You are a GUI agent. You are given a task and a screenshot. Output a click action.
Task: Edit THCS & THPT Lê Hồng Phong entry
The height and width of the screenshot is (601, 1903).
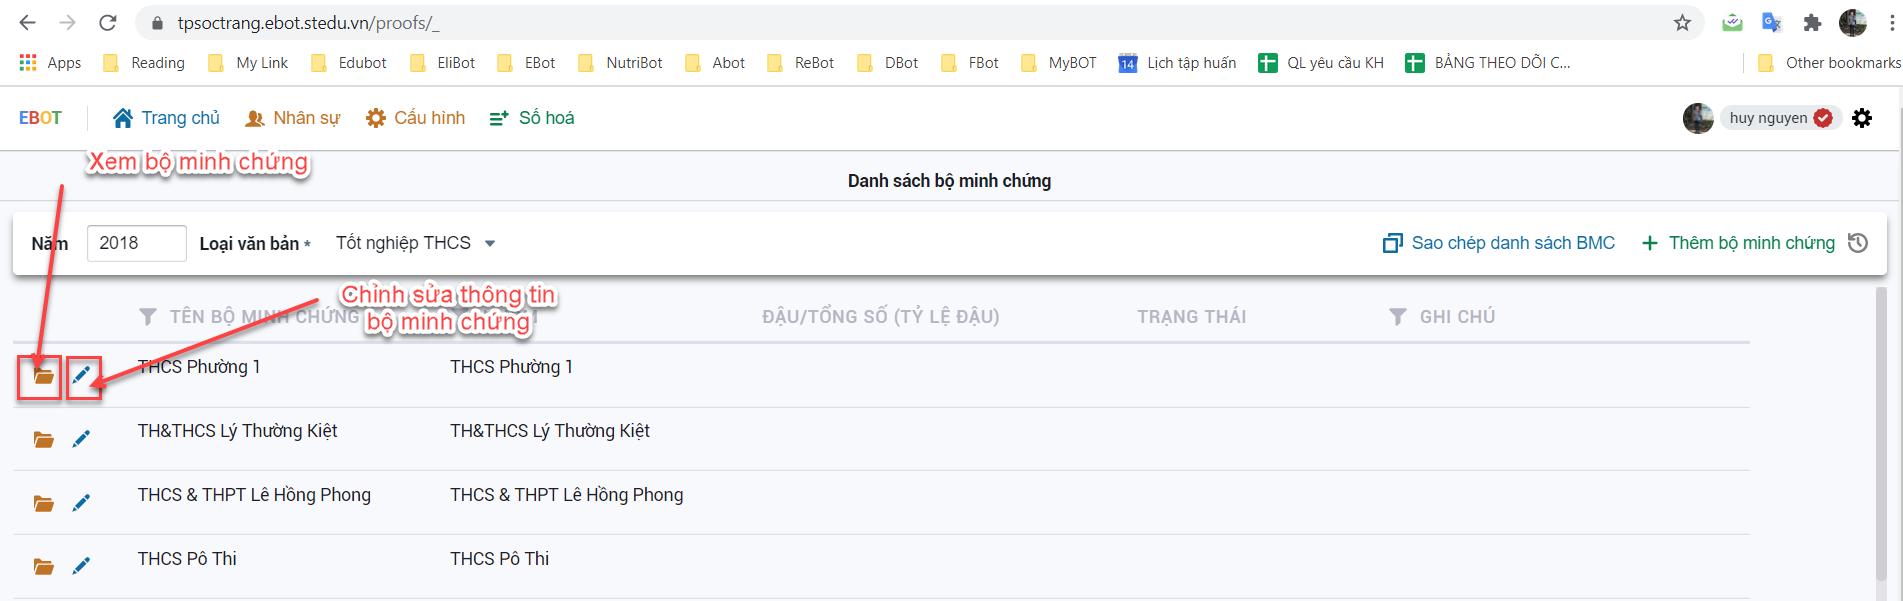(82, 503)
